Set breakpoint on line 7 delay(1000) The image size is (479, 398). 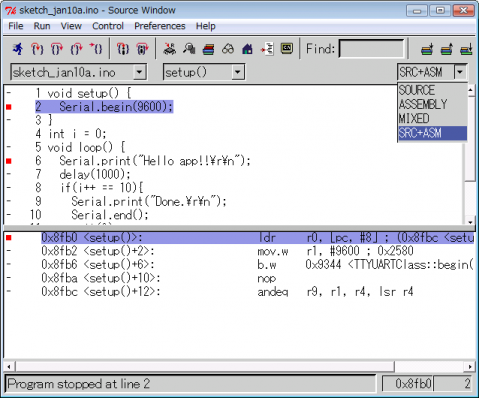pos(9,174)
